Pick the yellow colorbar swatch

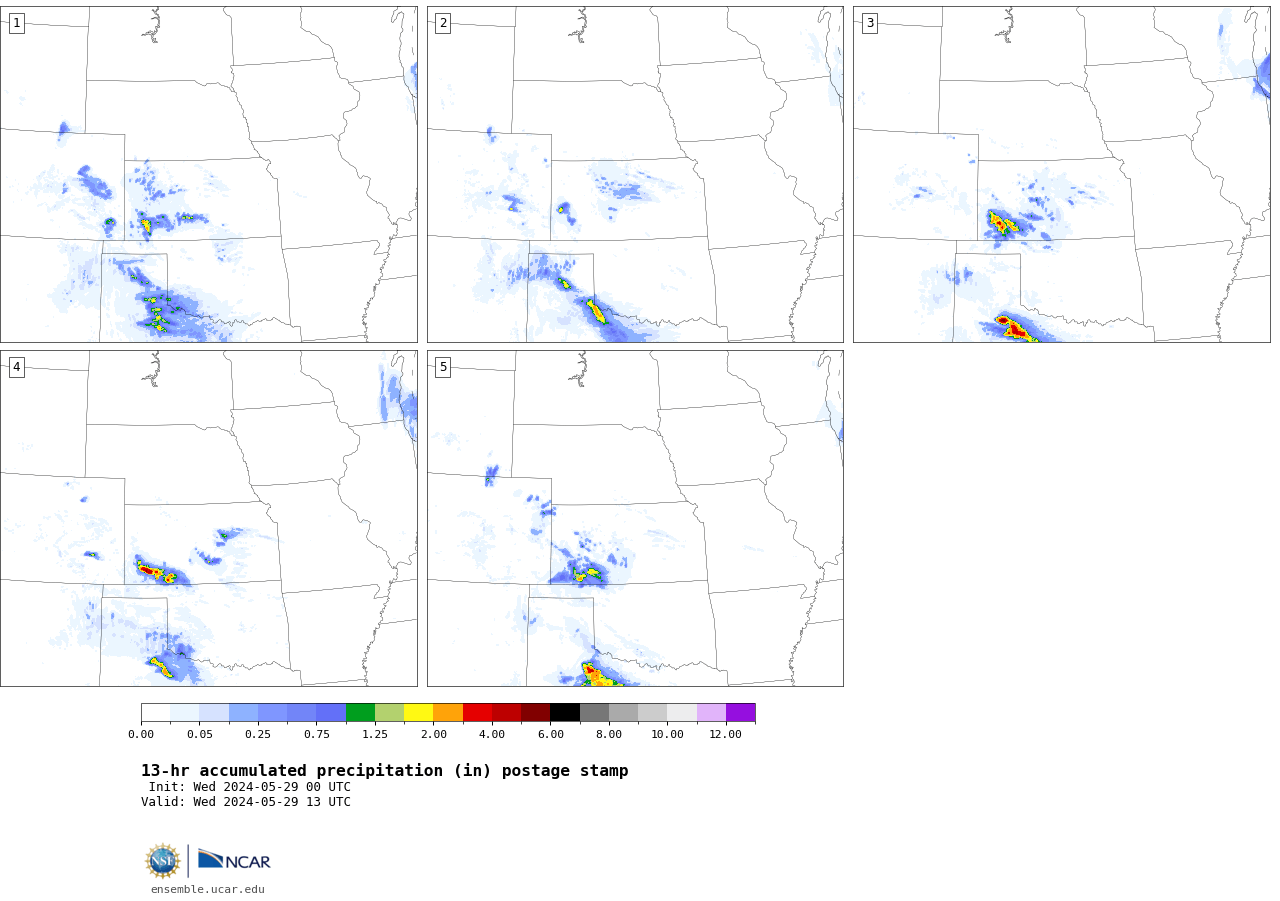click(419, 713)
